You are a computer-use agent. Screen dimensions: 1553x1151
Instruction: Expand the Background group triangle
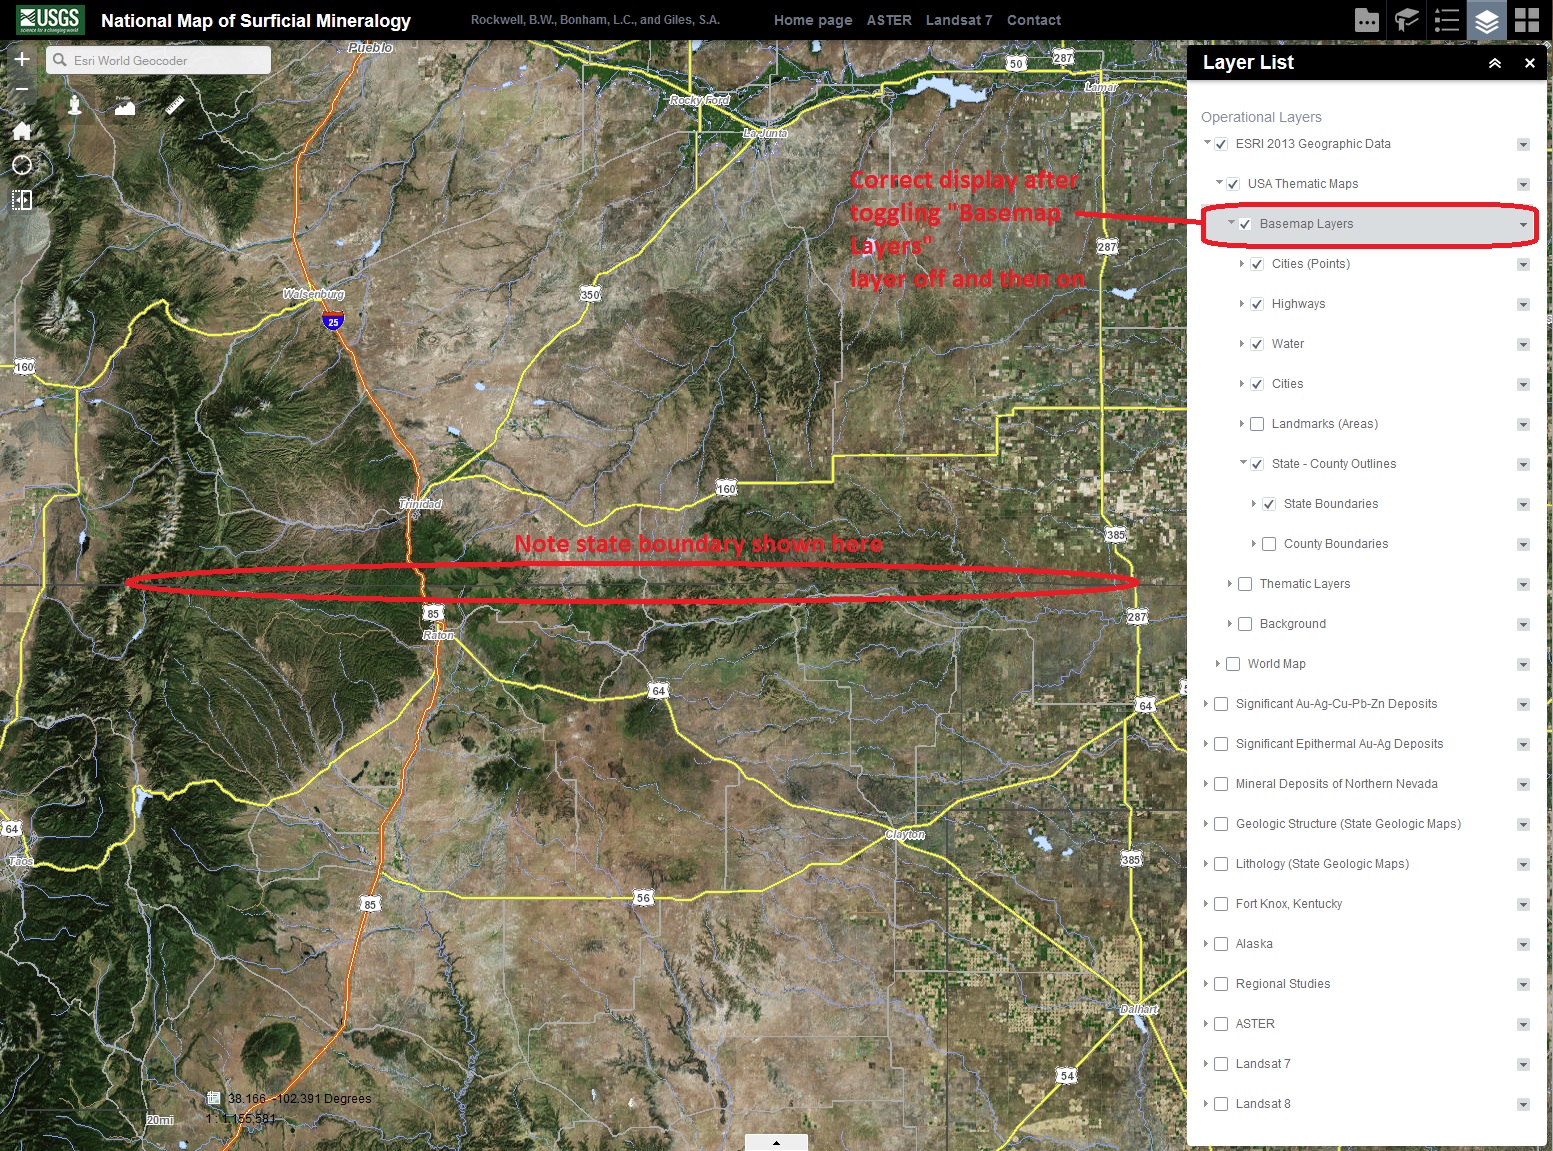pyautogui.click(x=1230, y=624)
